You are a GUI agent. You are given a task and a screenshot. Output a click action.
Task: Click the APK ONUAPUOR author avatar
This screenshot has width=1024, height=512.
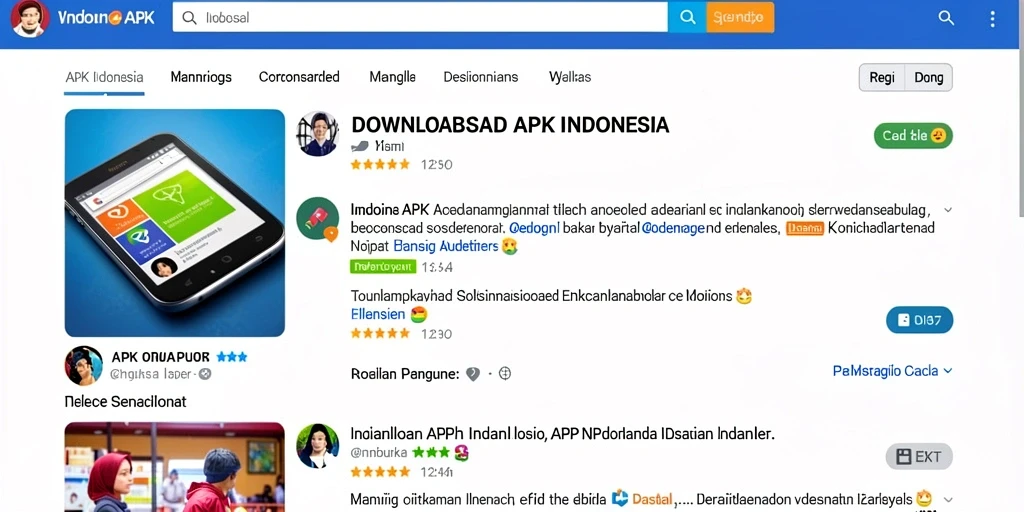84,366
